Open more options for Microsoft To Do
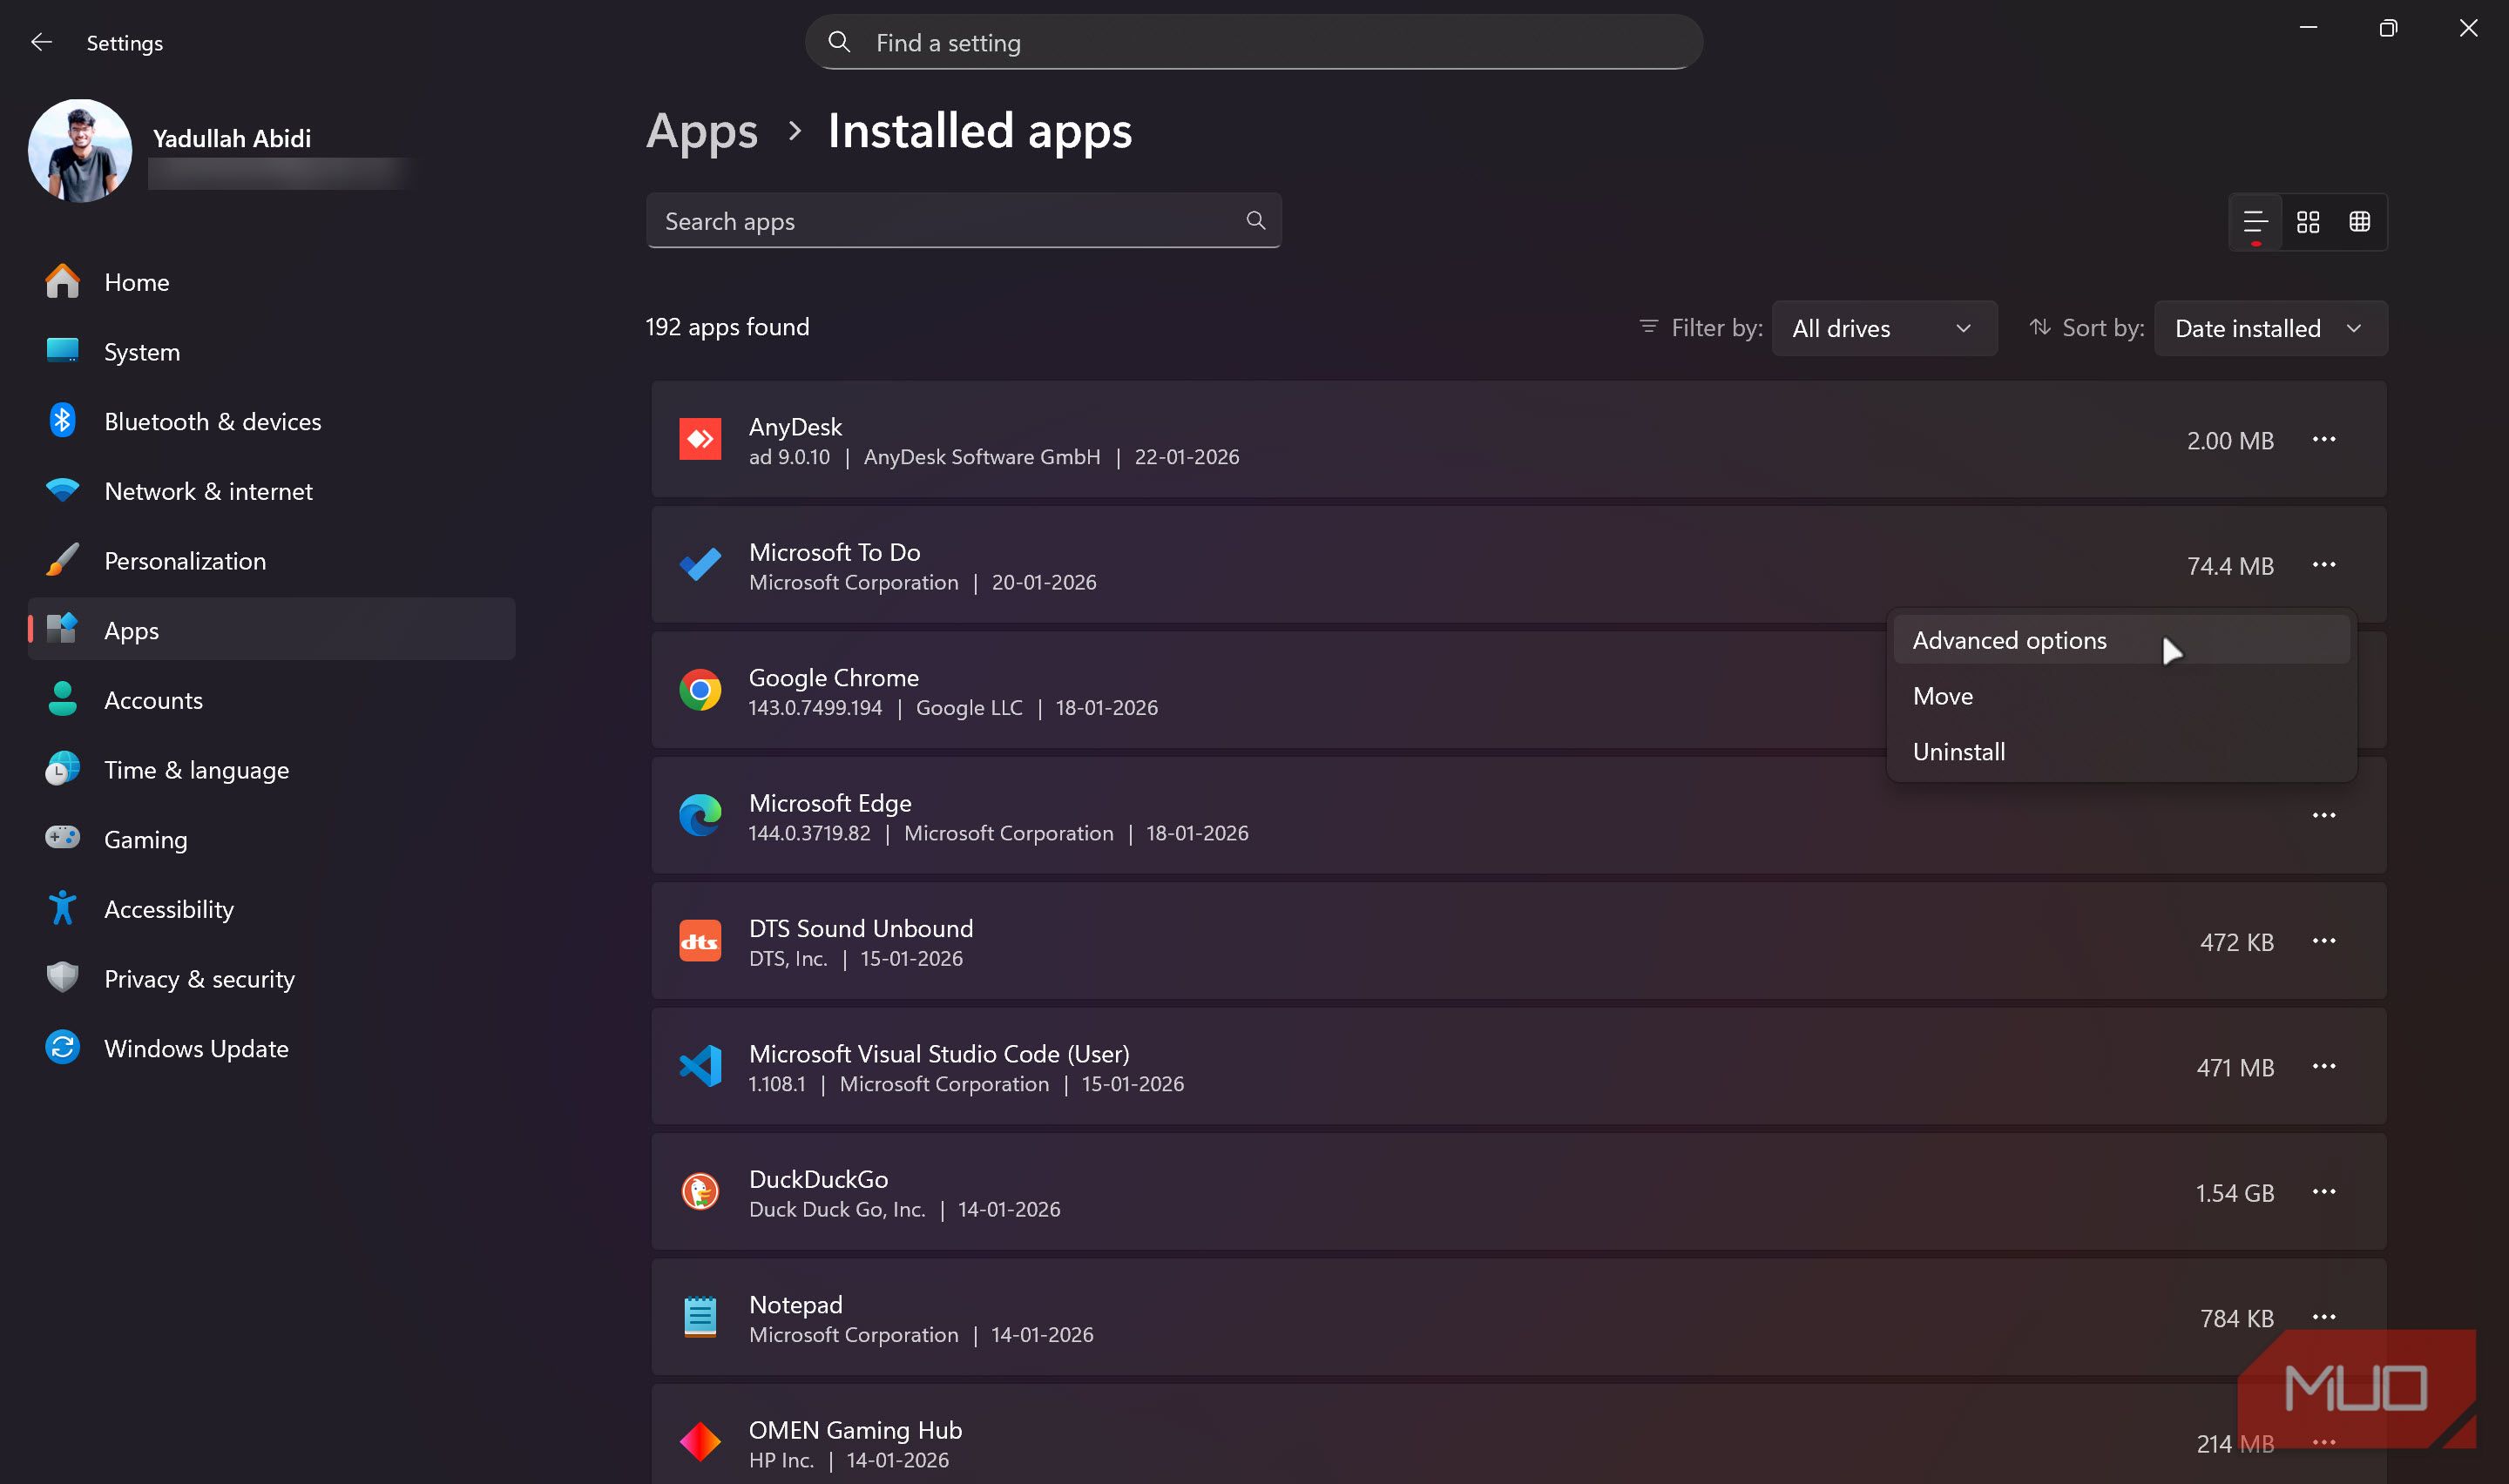 (x=2323, y=565)
